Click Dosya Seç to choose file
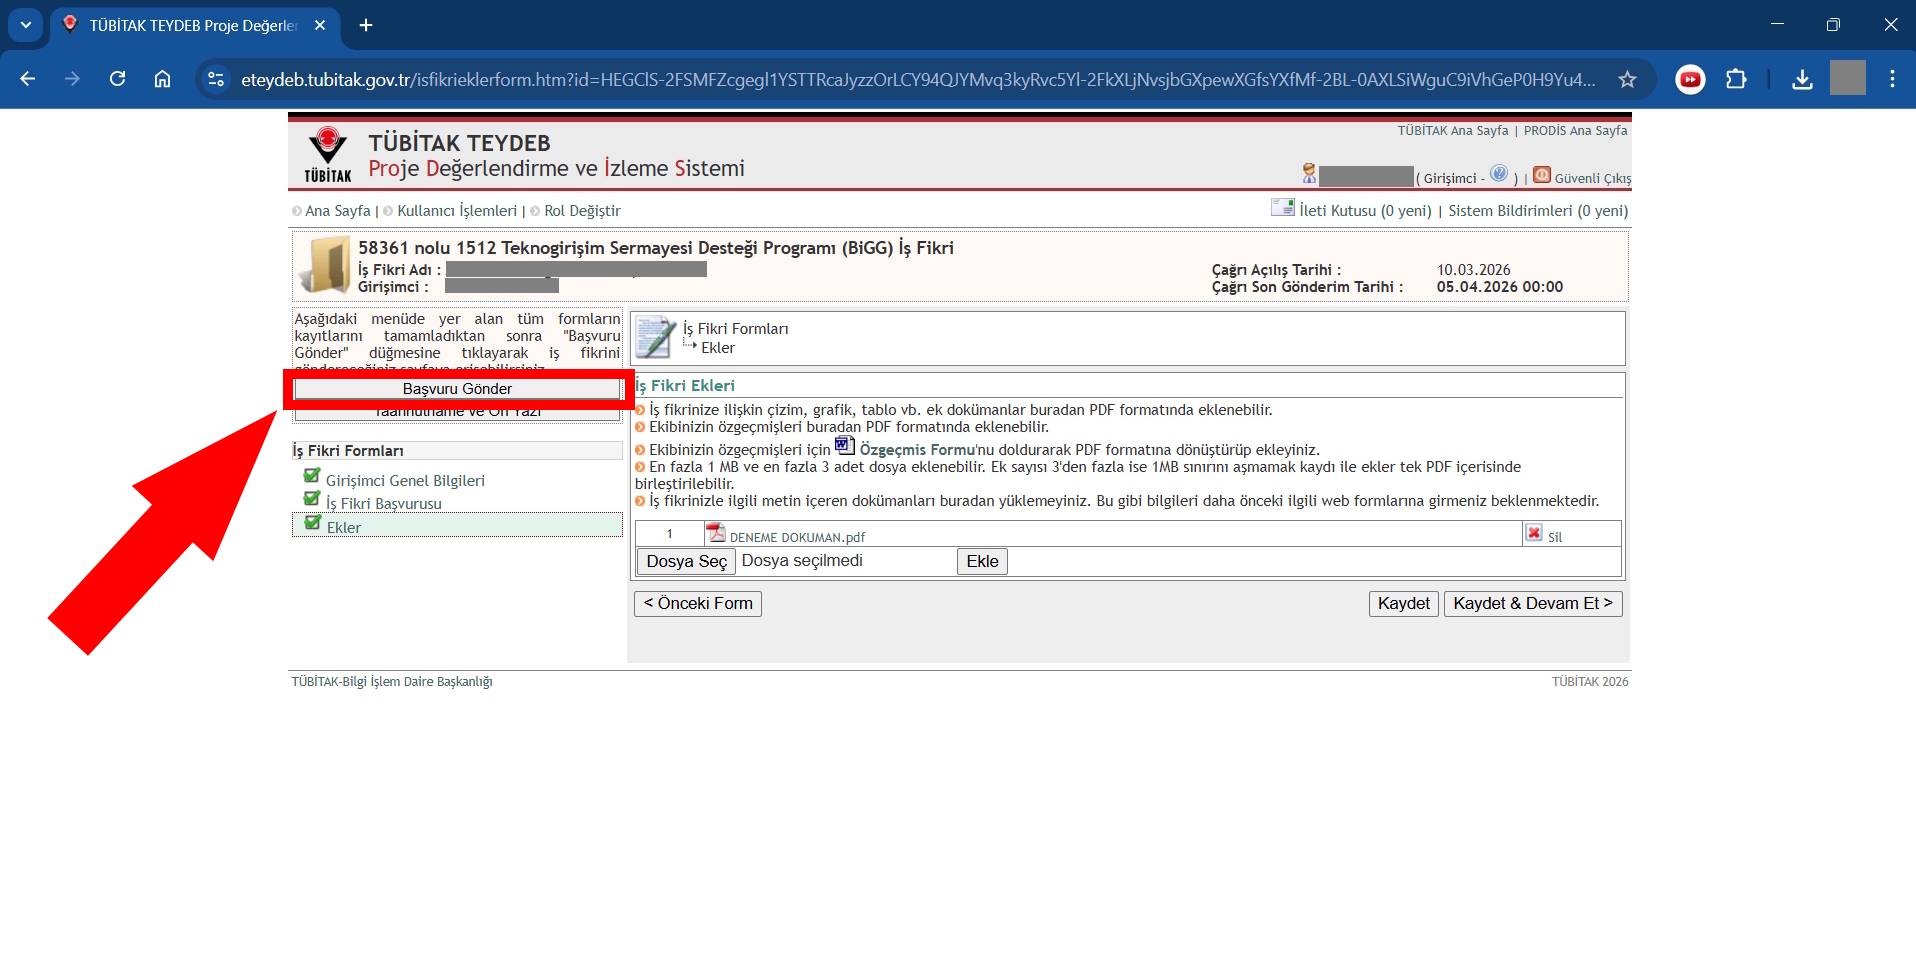Screen dimensions: 1916x958 pos(686,562)
